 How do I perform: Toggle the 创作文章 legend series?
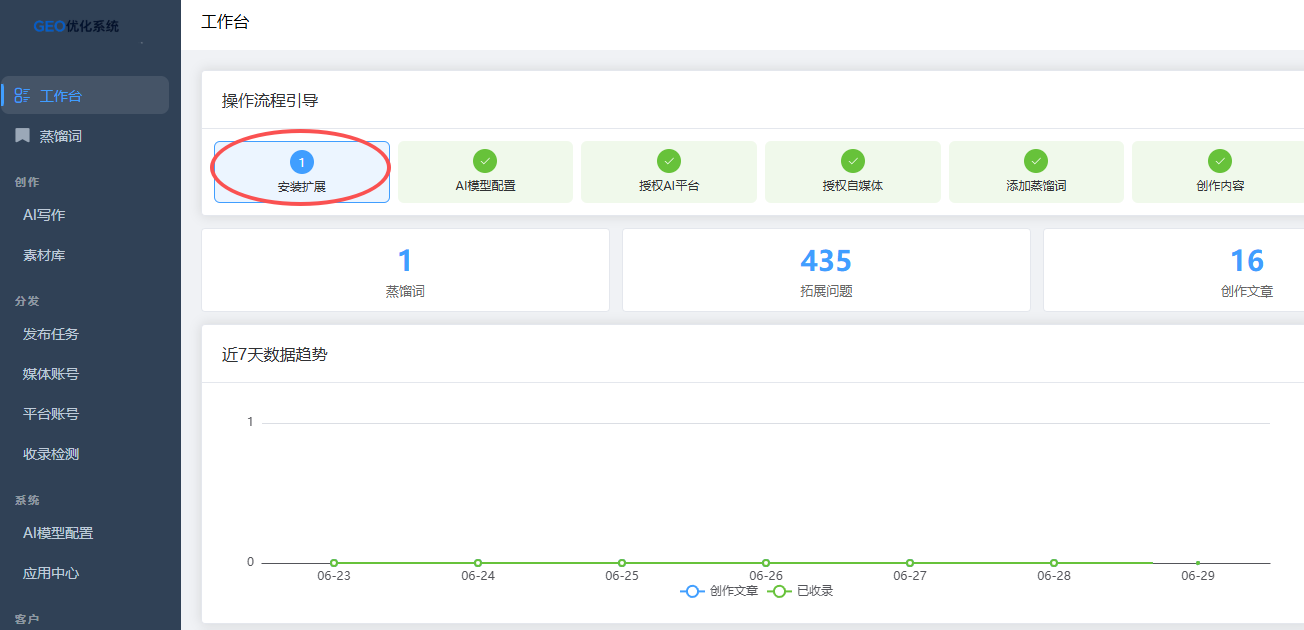[719, 591]
